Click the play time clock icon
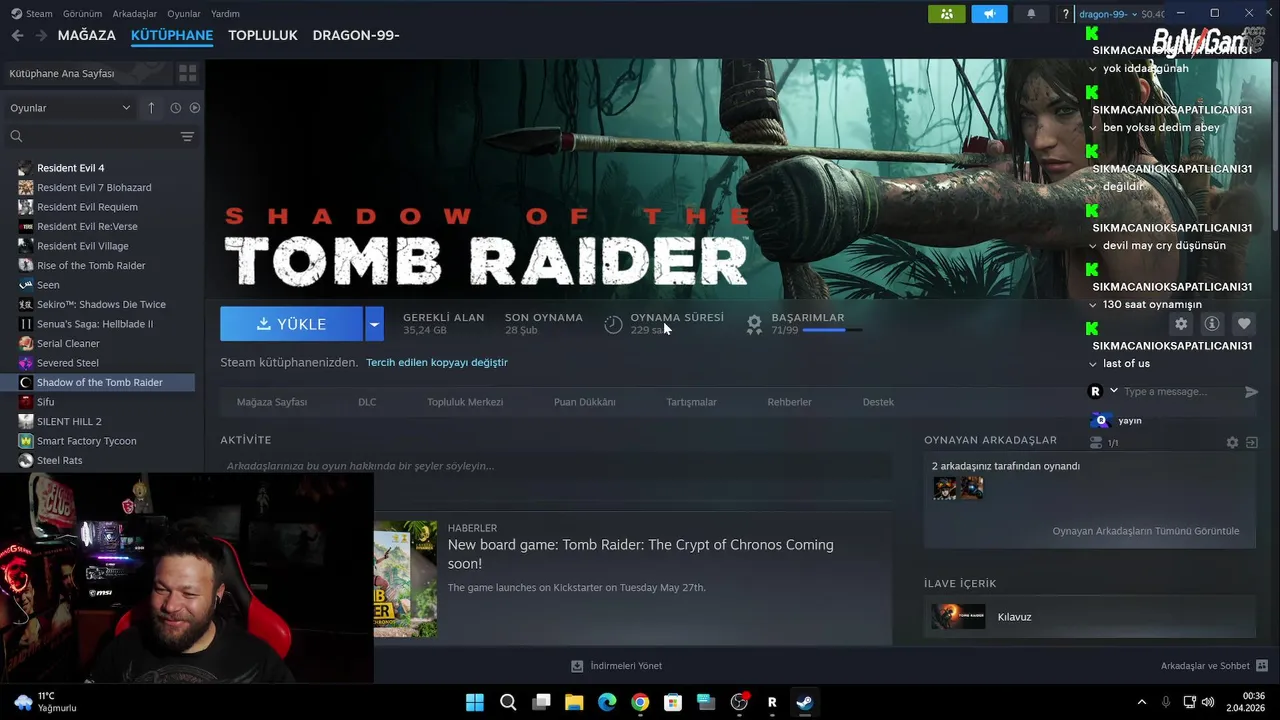This screenshot has height=720, width=1280. coord(613,323)
